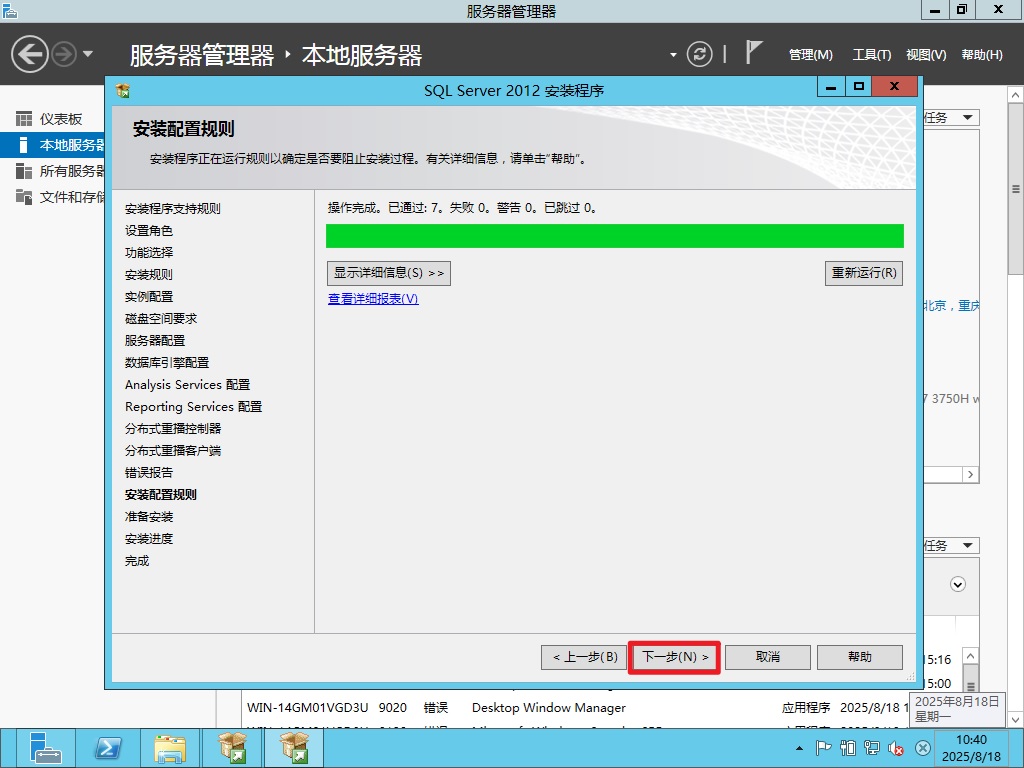Image resolution: width=1024 pixels, height=768 pixels.
Task: Click network tray icon
Action: [872, 748]
